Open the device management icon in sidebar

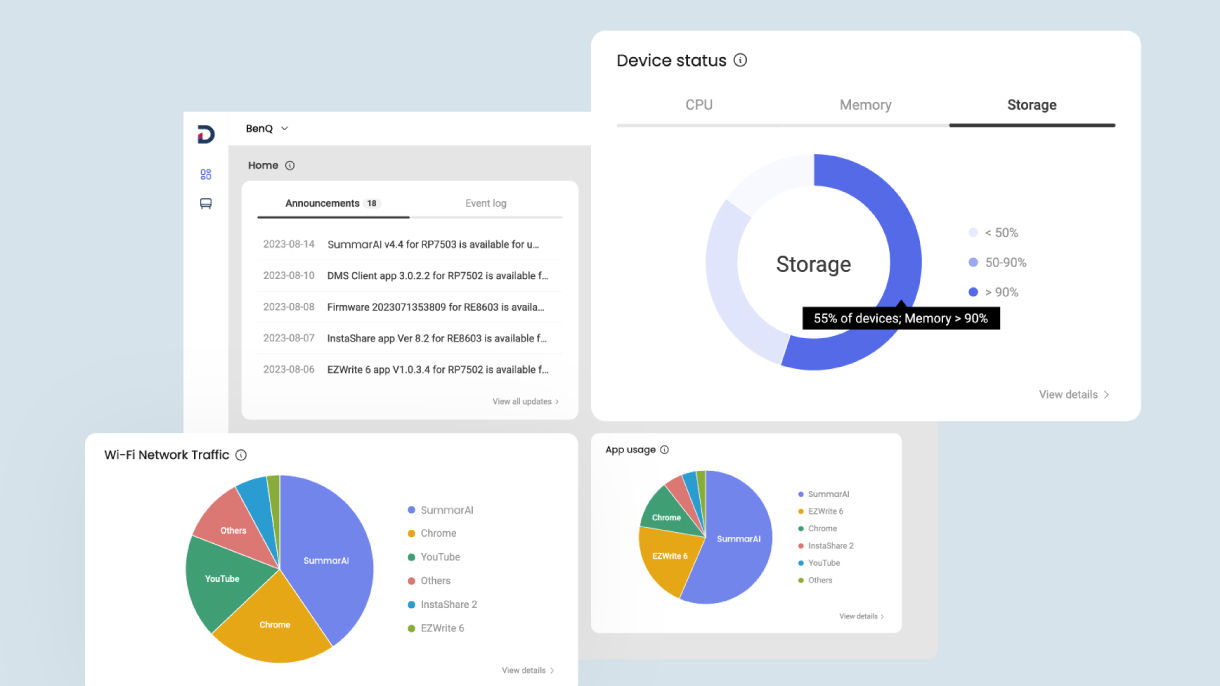[x=205, y=203]
